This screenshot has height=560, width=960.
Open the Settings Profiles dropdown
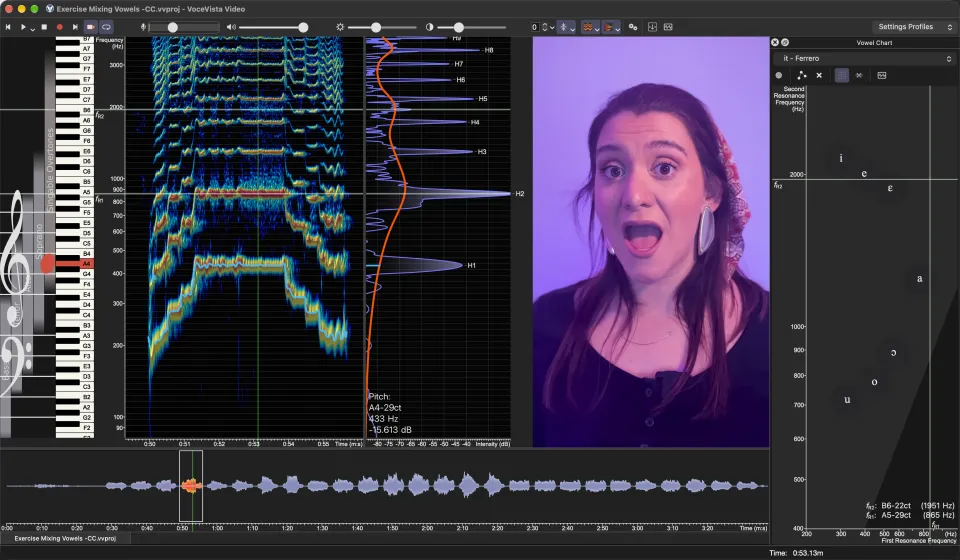(x=915, y=27)
